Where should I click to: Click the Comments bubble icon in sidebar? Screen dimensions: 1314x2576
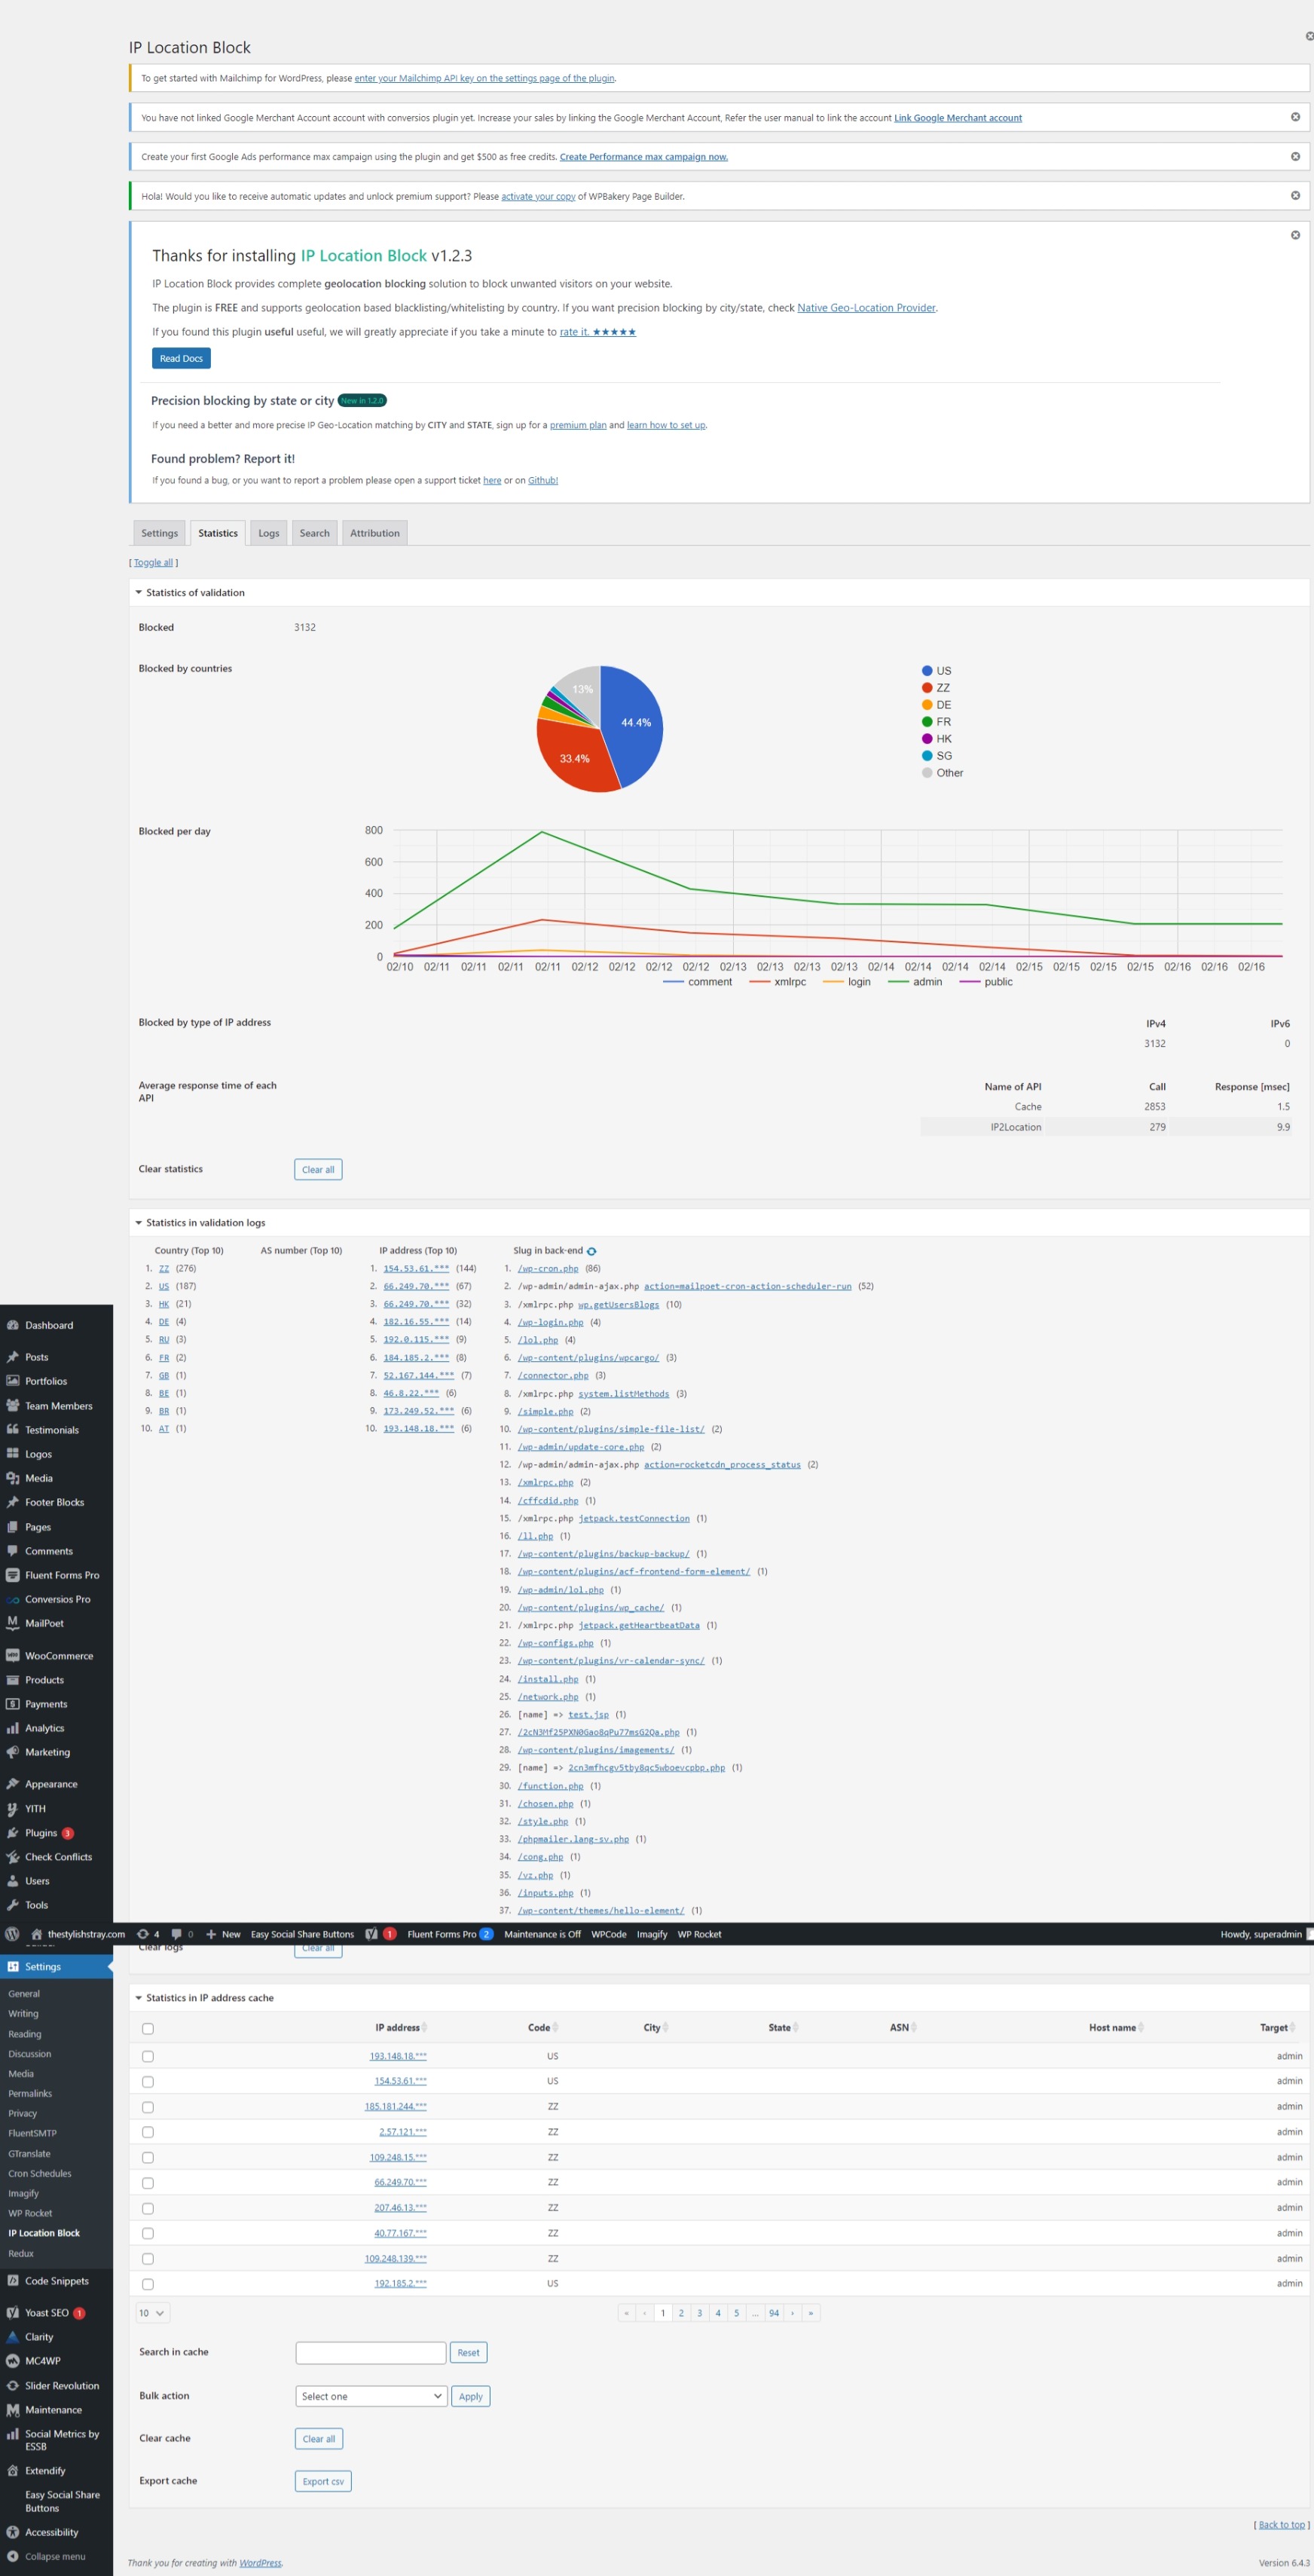pos(13,1551)
